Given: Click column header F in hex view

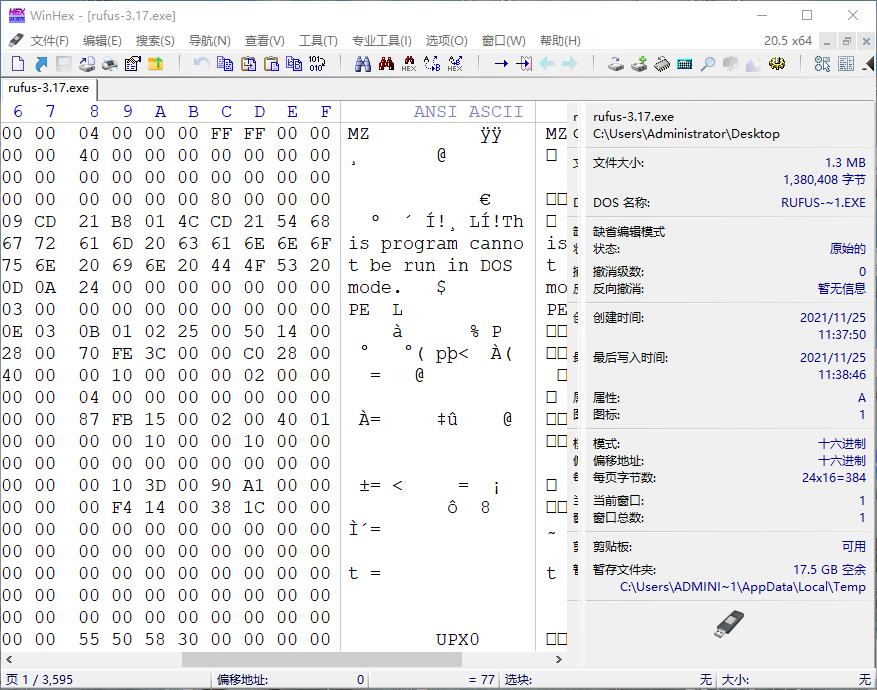Looking at the screenshot, I should pyautogui.click(x=326, y=112).
